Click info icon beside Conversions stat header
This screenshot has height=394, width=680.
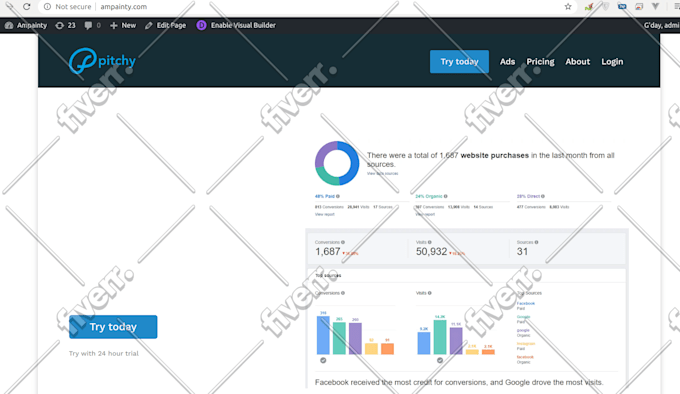click(343, 242)
